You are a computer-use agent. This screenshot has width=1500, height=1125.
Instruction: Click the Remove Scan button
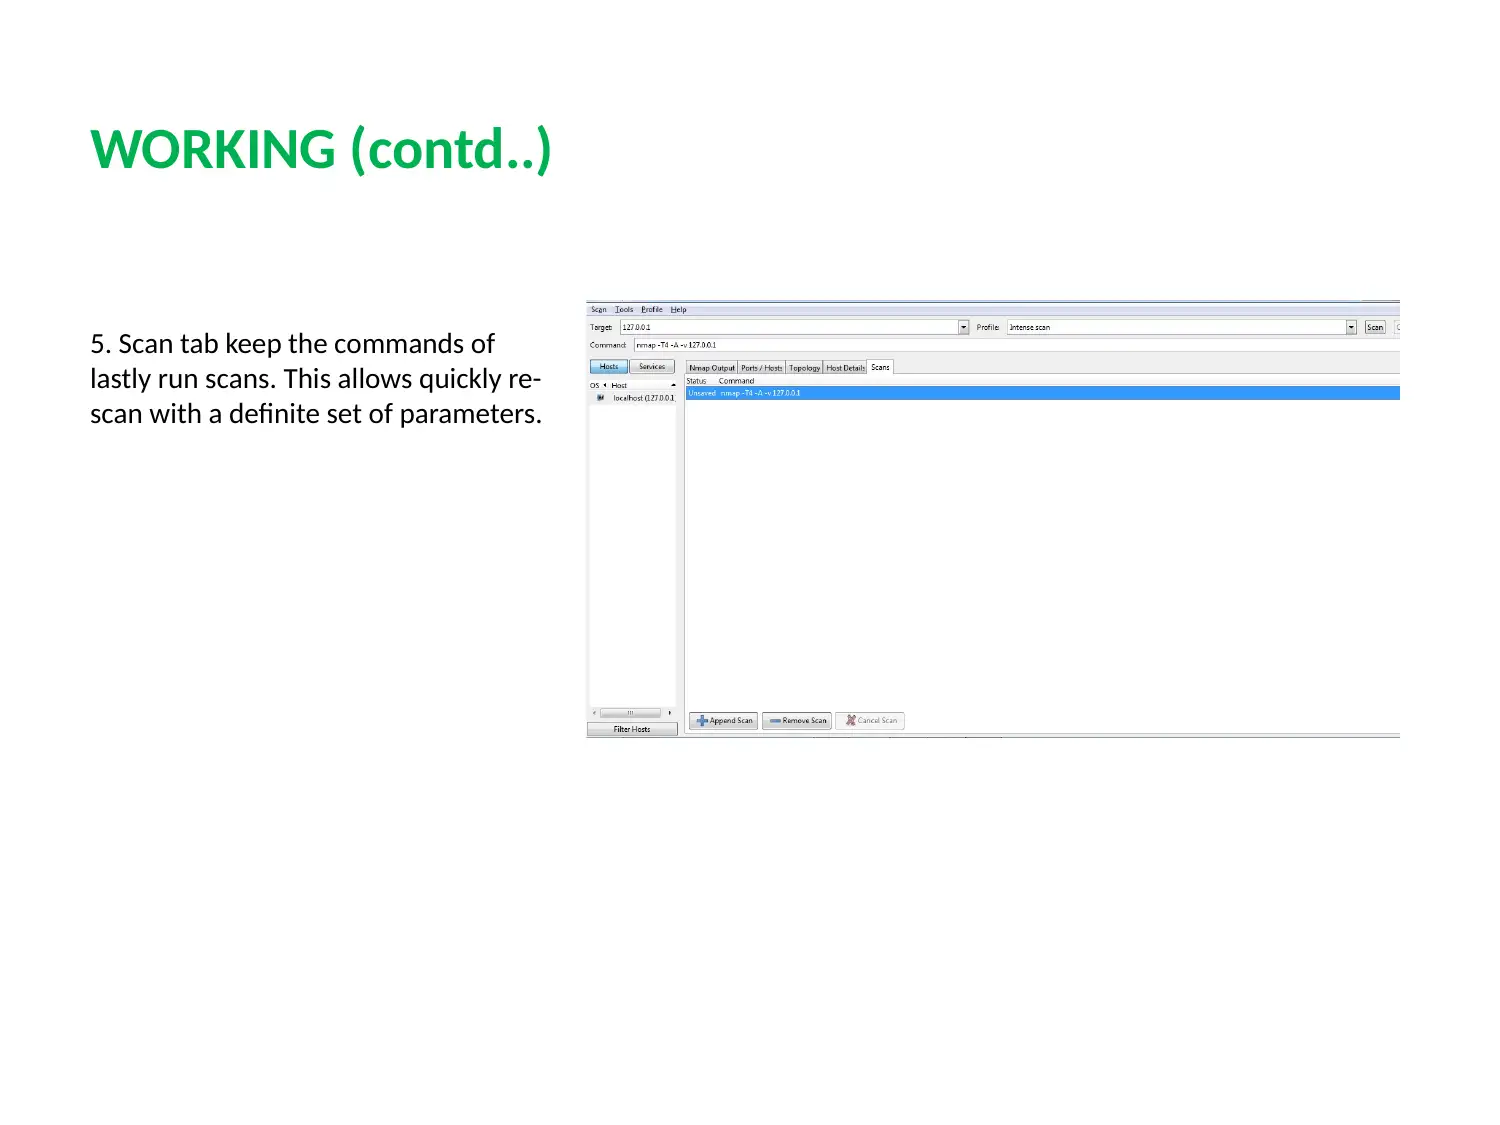[x=797, y=721]
